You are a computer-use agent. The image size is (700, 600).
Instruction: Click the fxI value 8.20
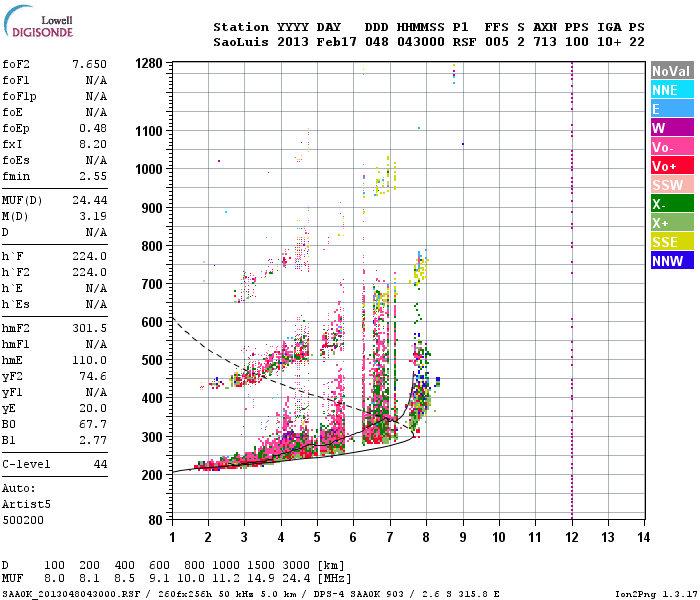click(93, 144)
